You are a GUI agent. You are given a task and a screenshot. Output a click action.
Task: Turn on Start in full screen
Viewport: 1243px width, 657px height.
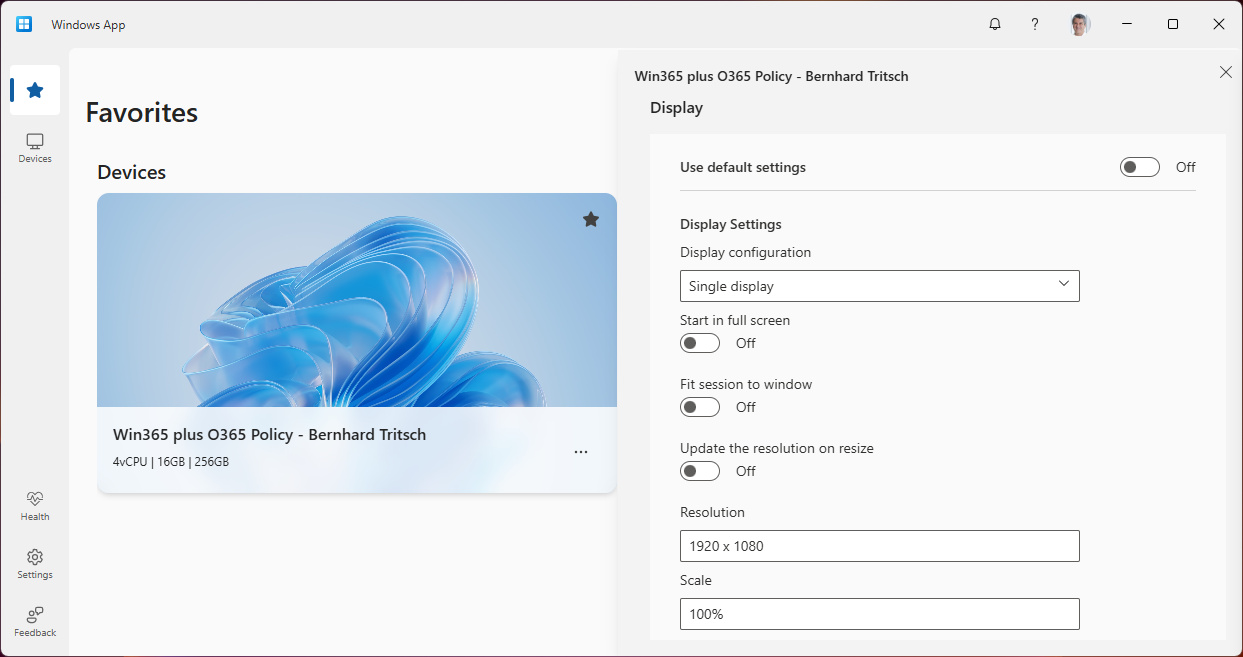(699, 342)
